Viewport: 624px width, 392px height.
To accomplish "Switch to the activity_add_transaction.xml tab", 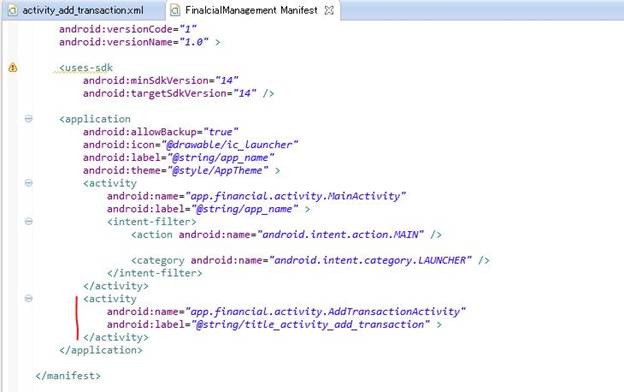I will tap(83, 10).
